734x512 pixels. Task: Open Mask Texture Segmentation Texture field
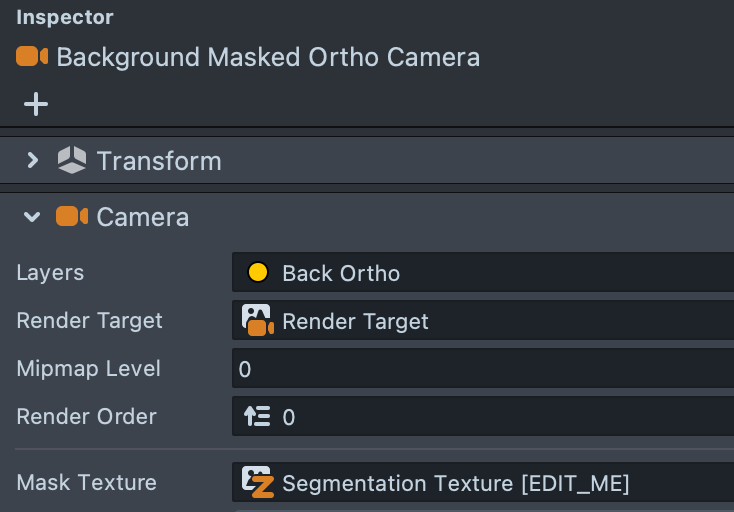[483, 482]
